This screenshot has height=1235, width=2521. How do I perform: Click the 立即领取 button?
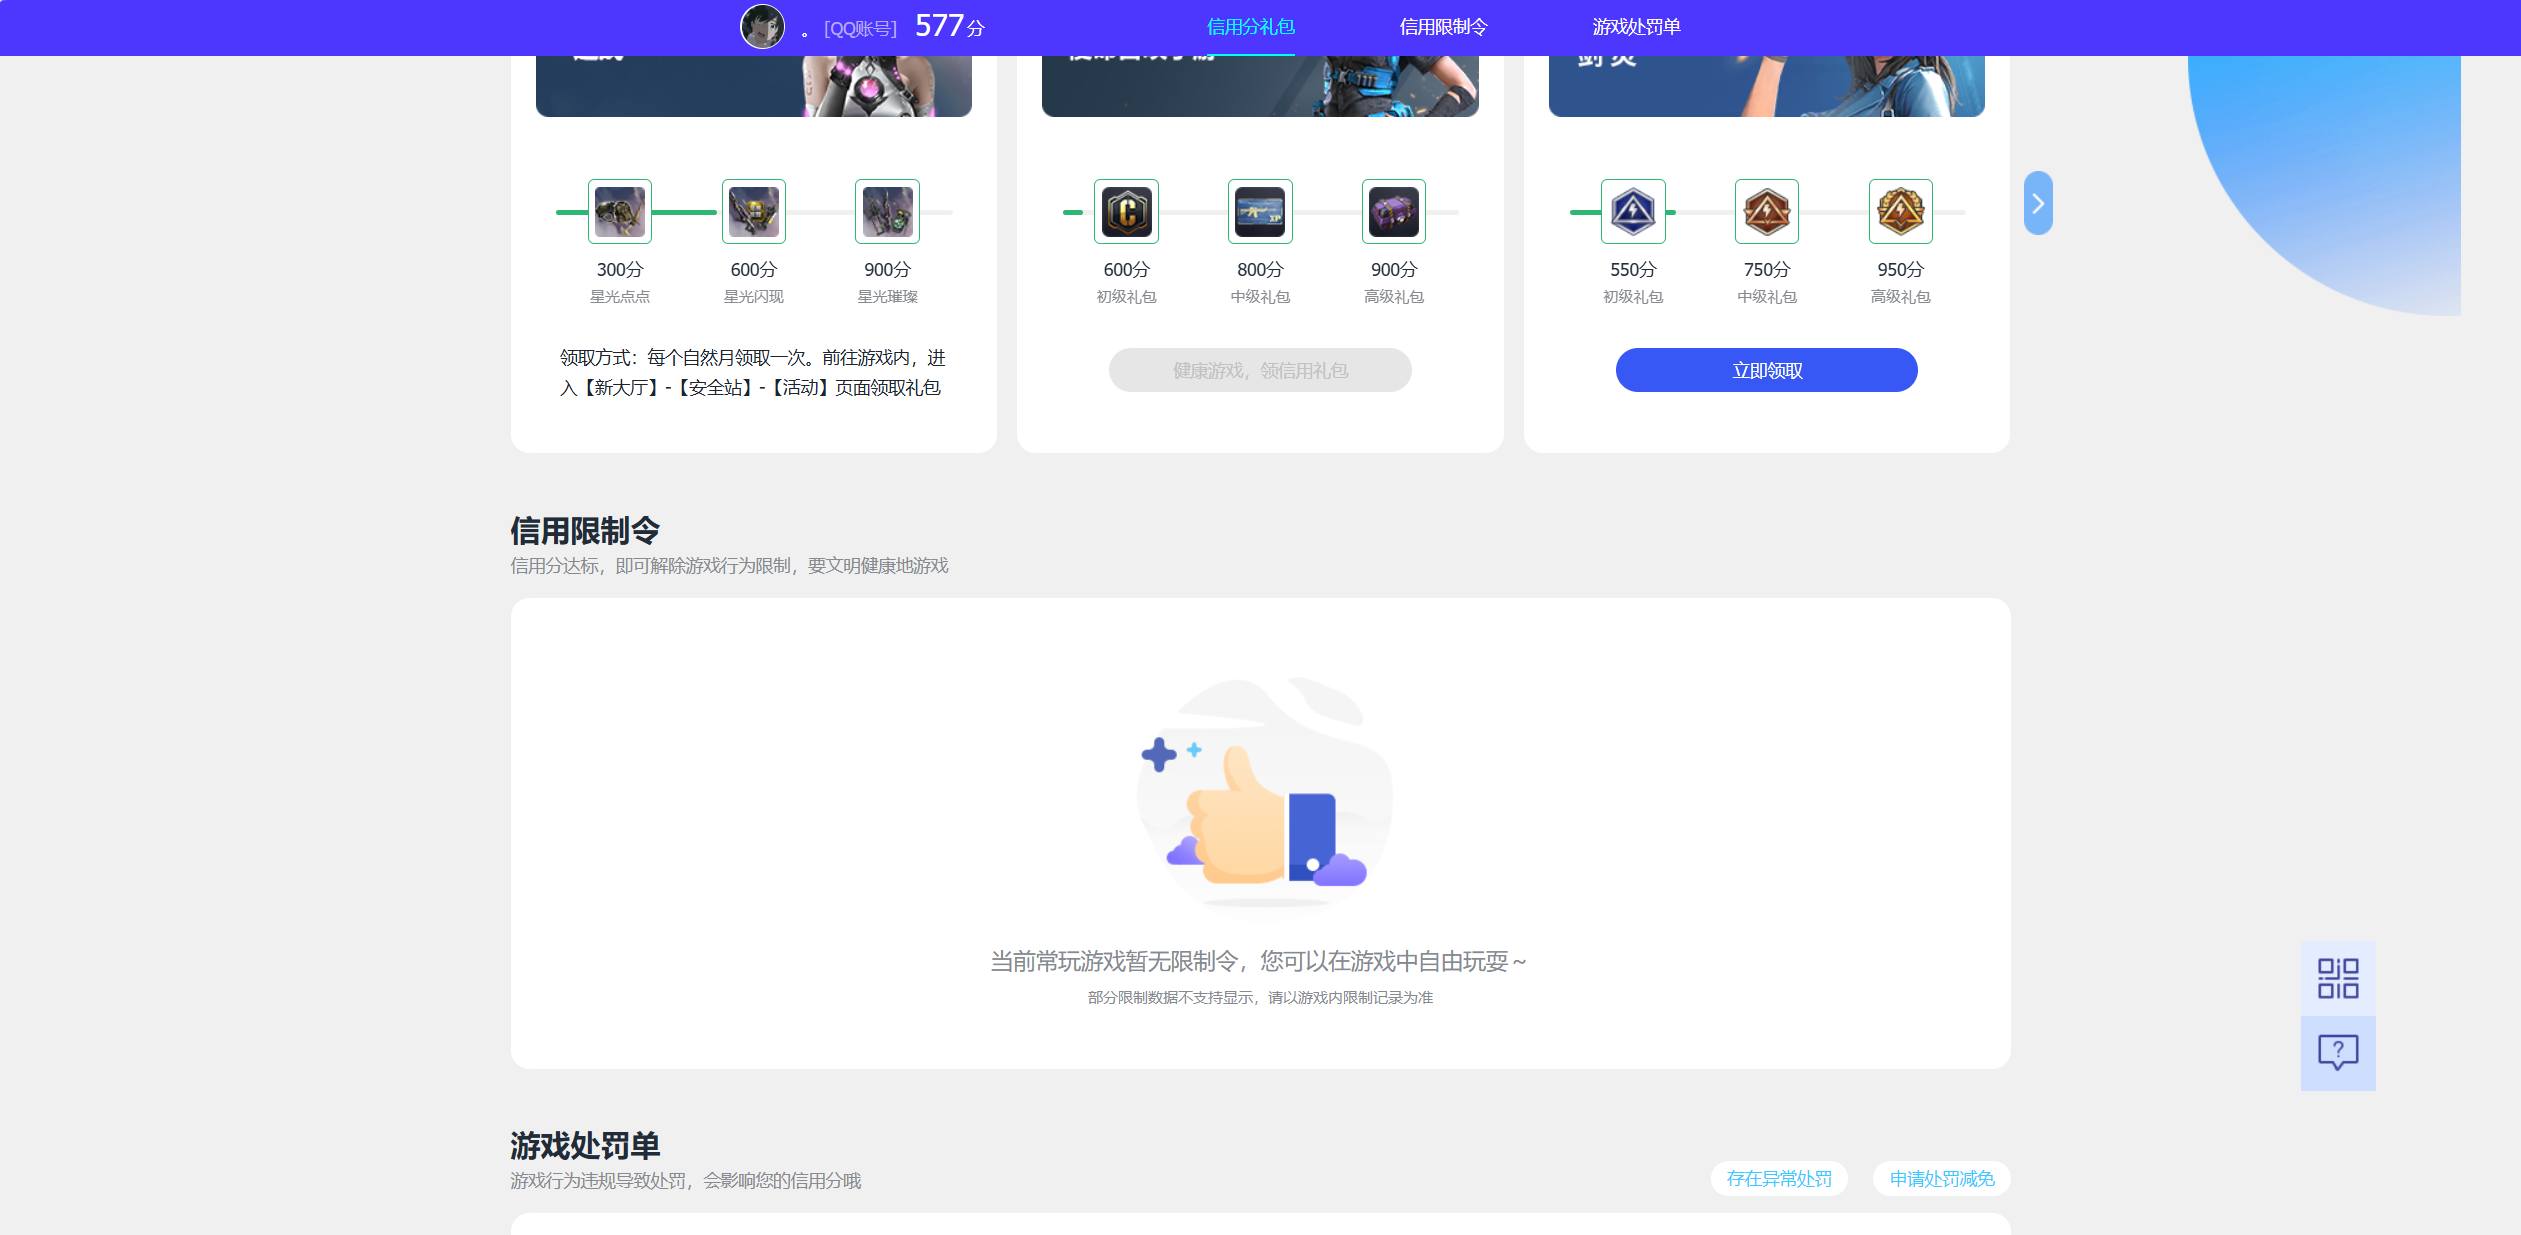[x=1767, y=370]
